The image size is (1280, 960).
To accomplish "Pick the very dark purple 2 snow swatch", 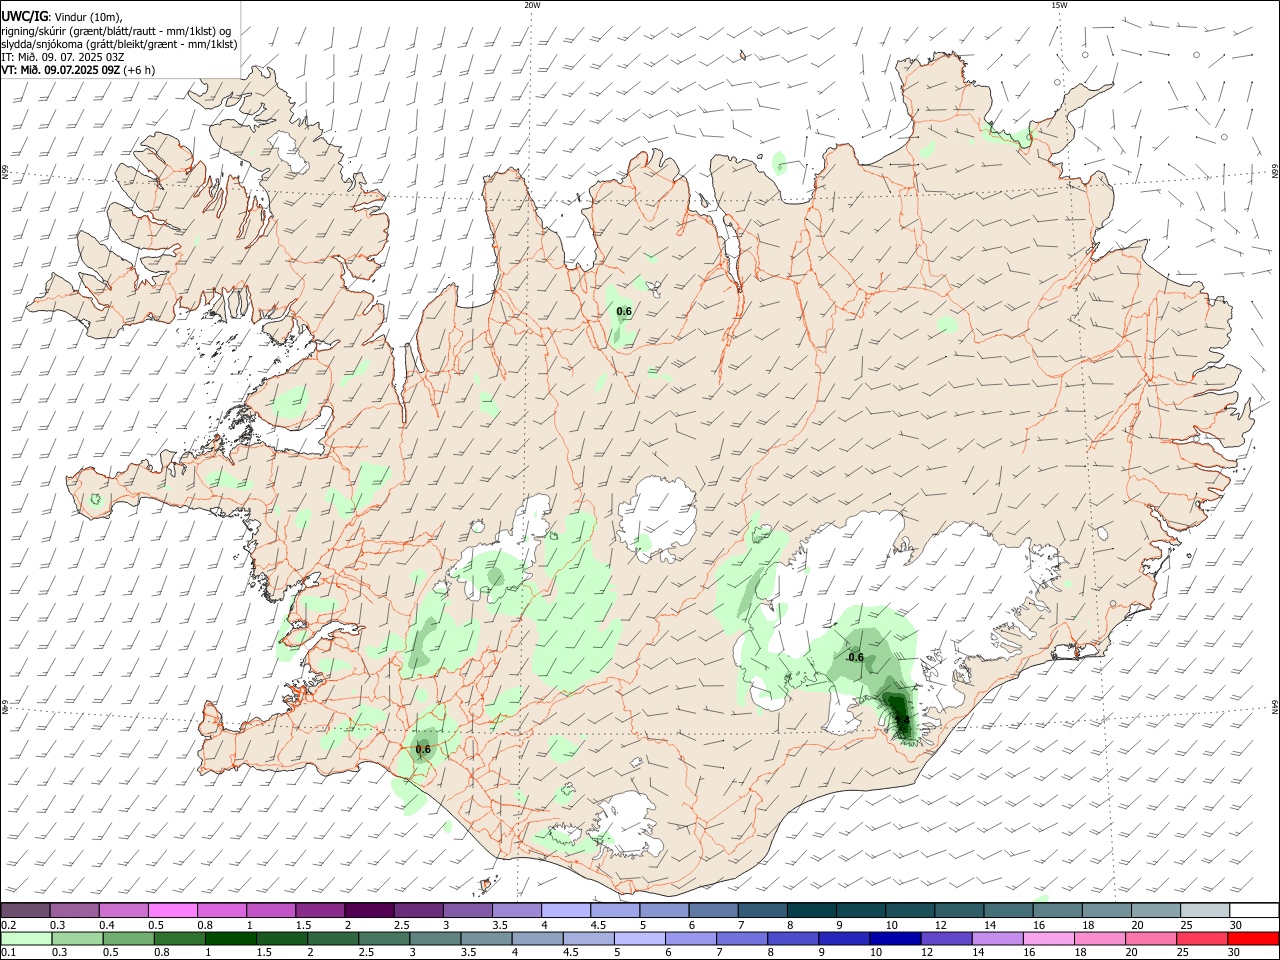I will (x=369, y=911).
